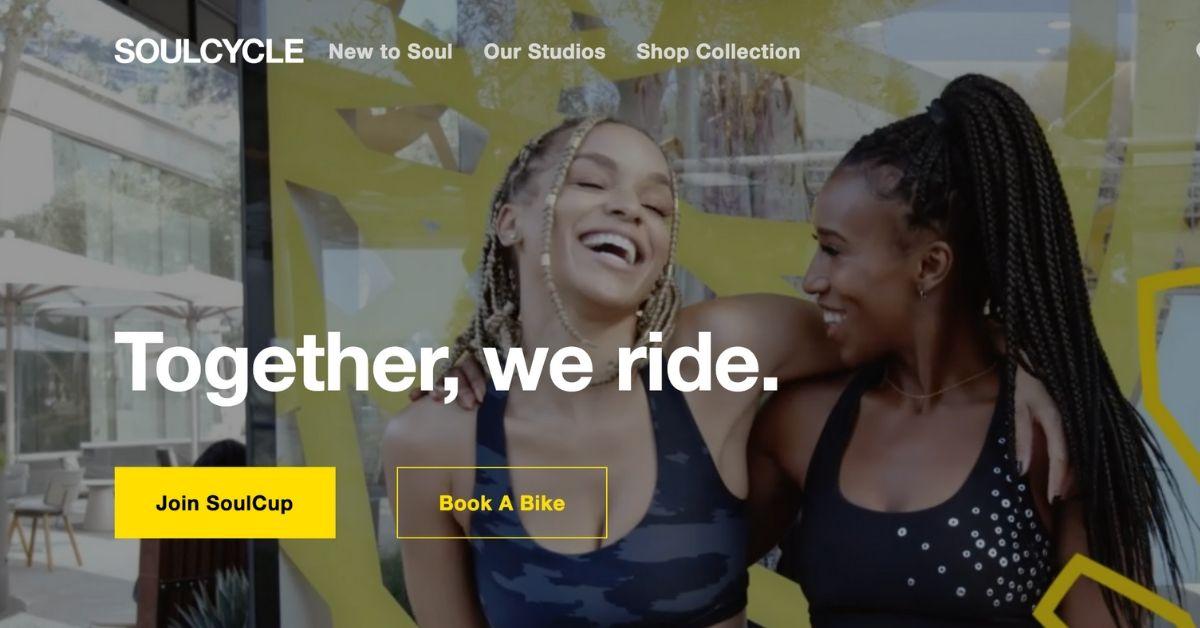
Task: Click the wooden patio chair at bottom left
Action: 45,518
